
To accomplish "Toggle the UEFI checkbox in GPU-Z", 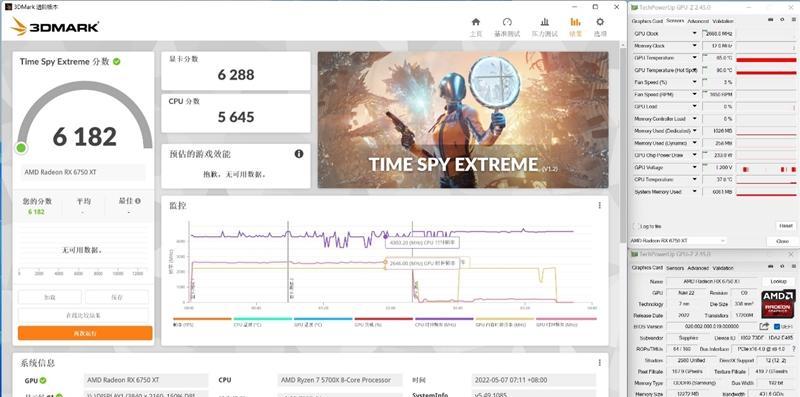I will tap(777, 327).
